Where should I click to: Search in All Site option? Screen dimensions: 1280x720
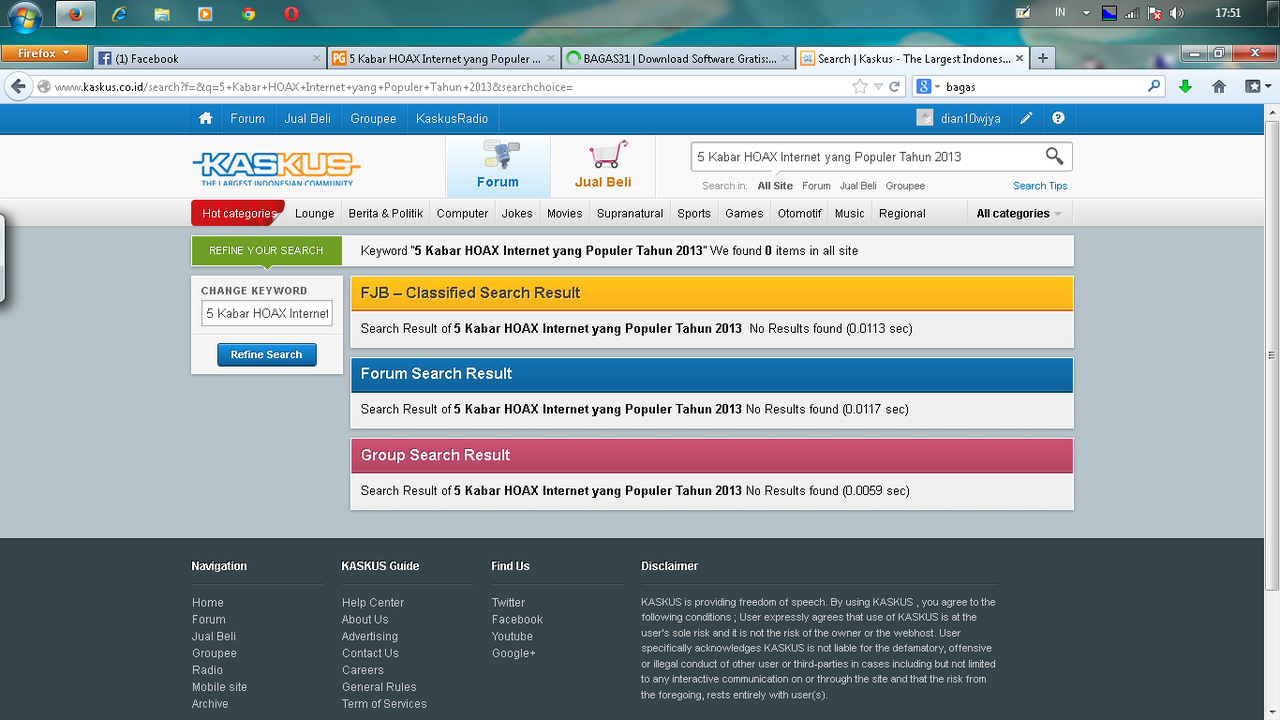coord(775,186)
